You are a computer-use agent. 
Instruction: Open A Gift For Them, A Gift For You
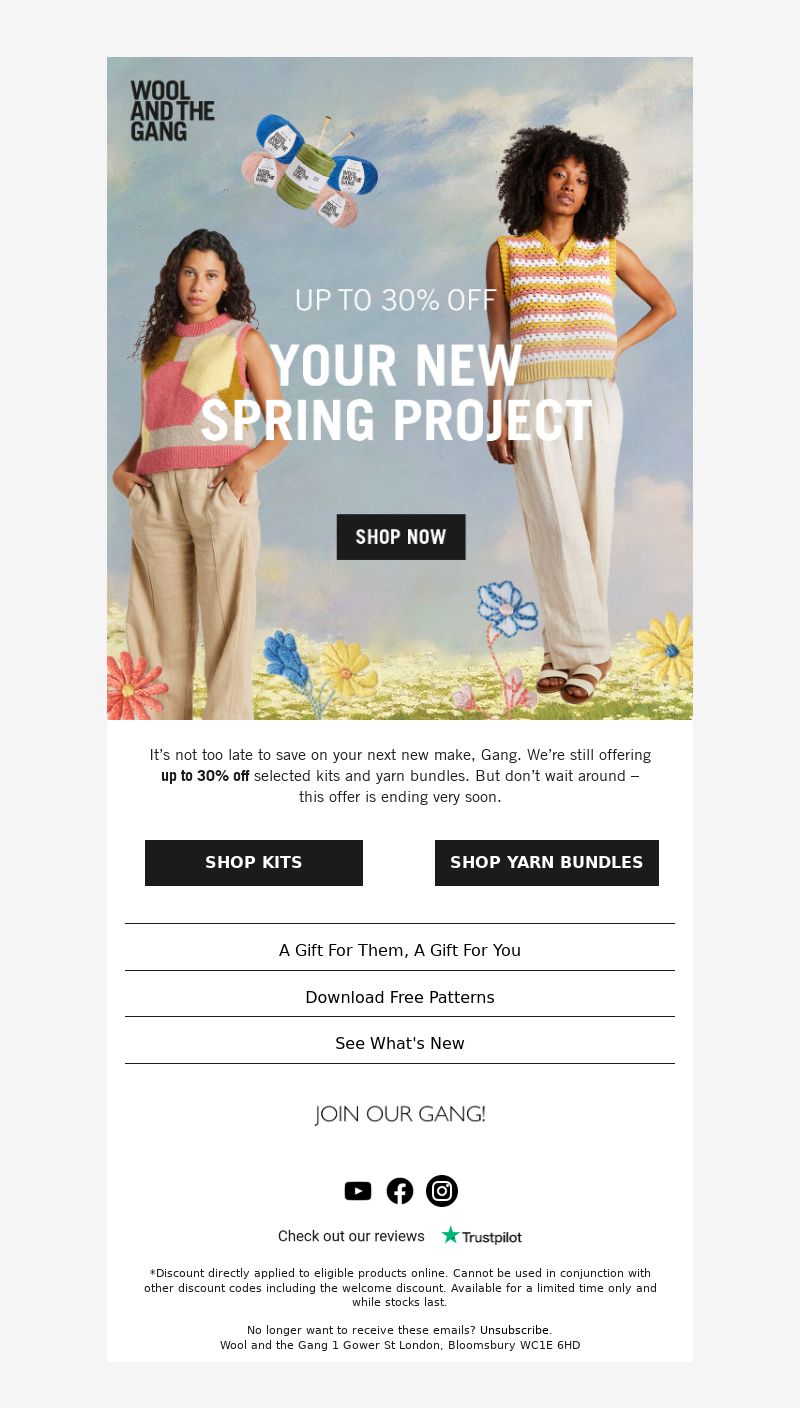[400, 950]
